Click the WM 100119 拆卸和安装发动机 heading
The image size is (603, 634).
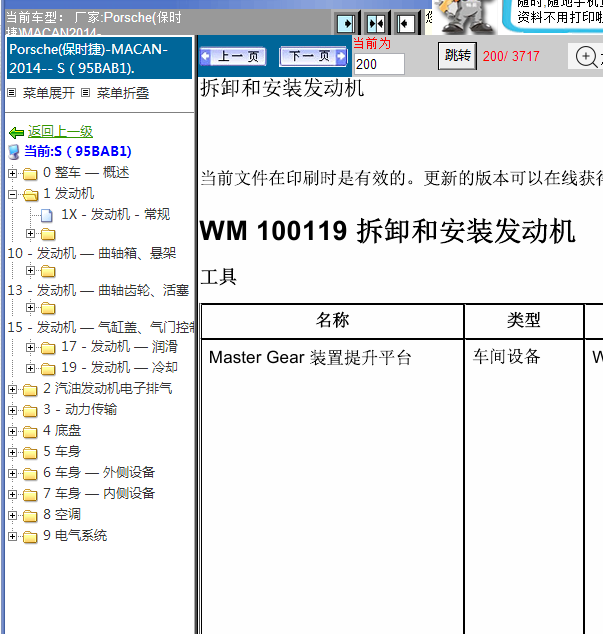[387, 231]
